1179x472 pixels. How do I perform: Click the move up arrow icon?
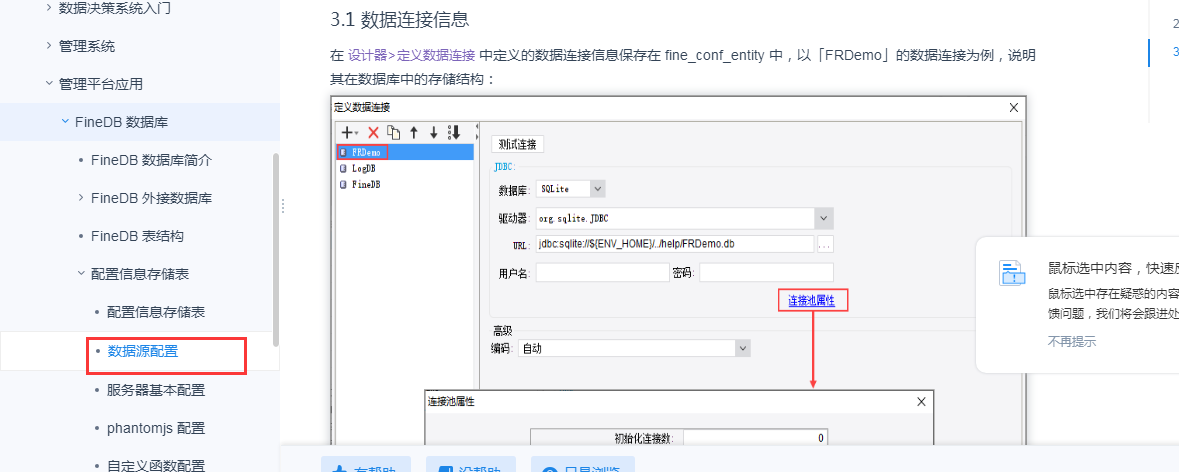click(414, 132)
